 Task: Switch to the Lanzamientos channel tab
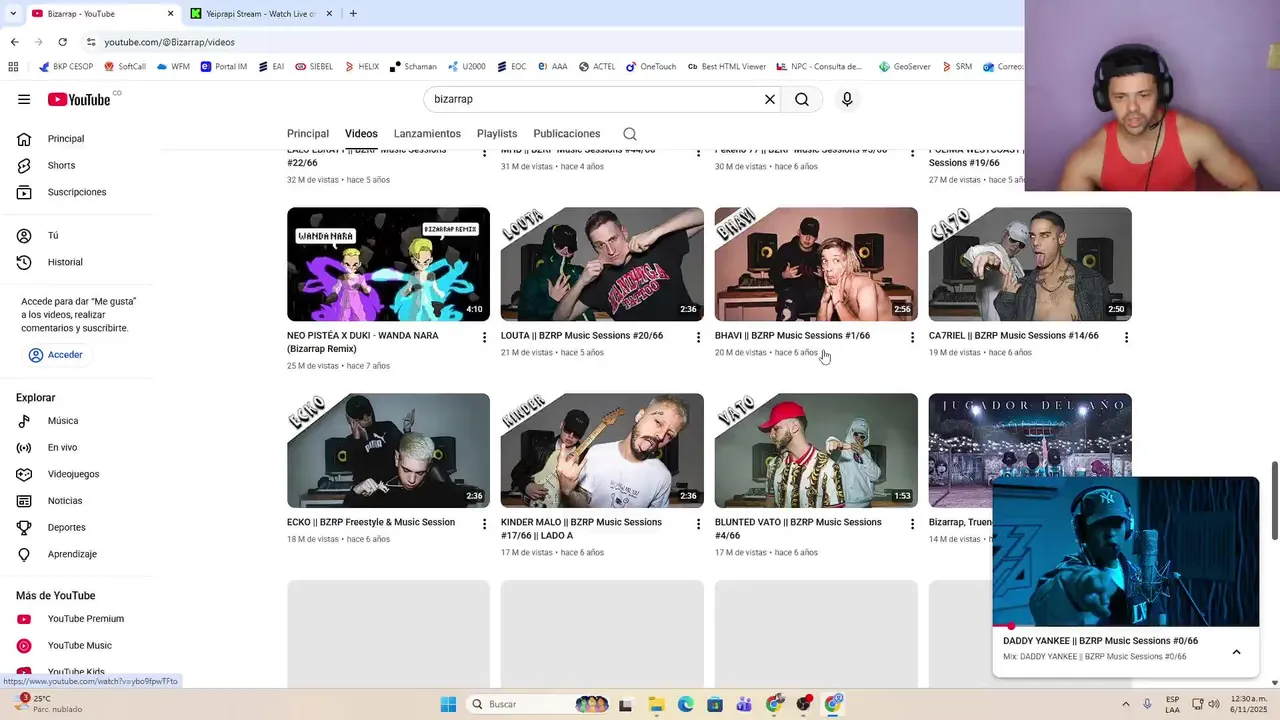(427, 134)
